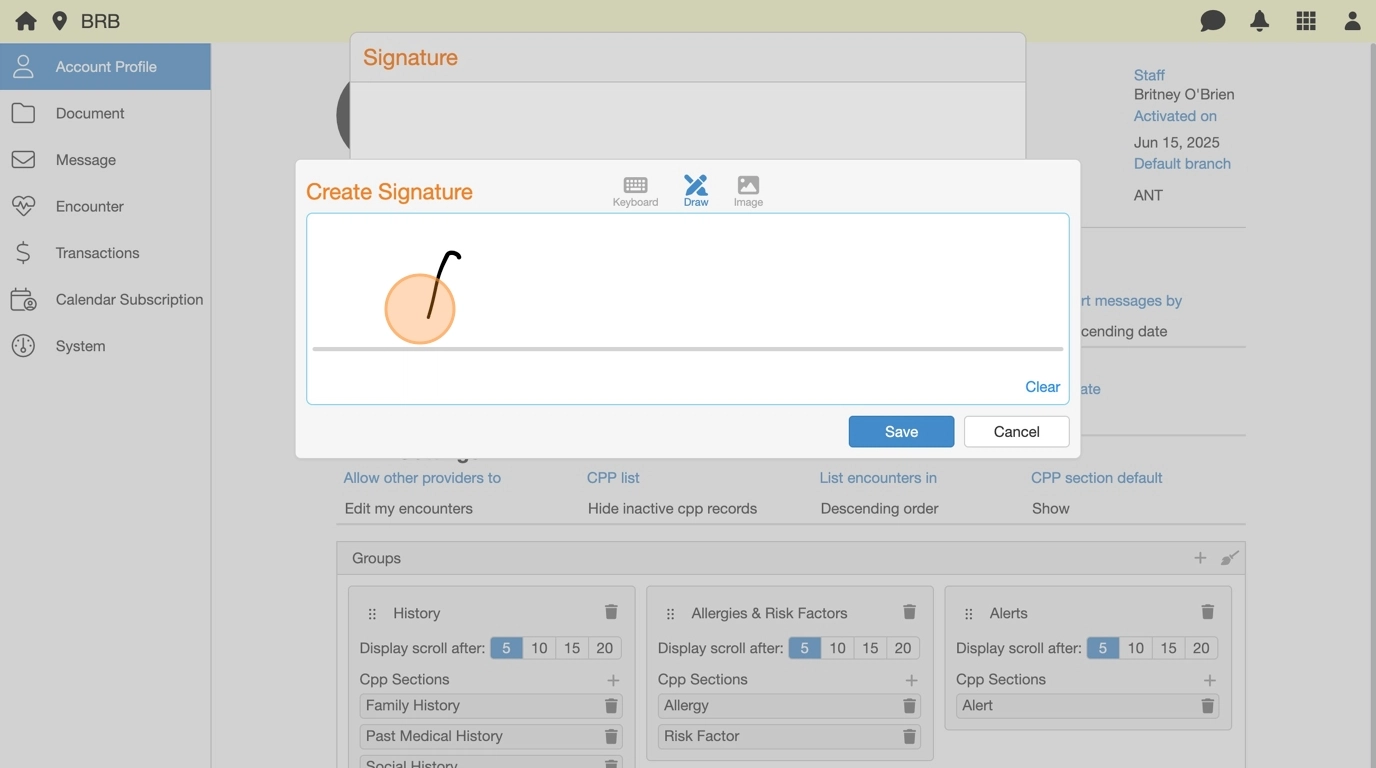Add a Cpp Section to History group
Image resolution: width=1376 pixels, height=768 pixels.
click(613, 680)
